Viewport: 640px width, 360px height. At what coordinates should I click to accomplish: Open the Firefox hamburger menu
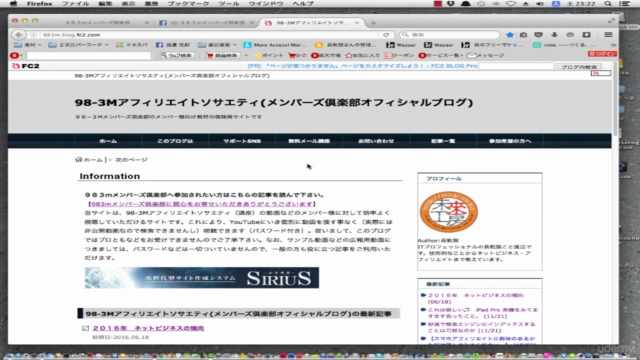click(x=608, y=35)
